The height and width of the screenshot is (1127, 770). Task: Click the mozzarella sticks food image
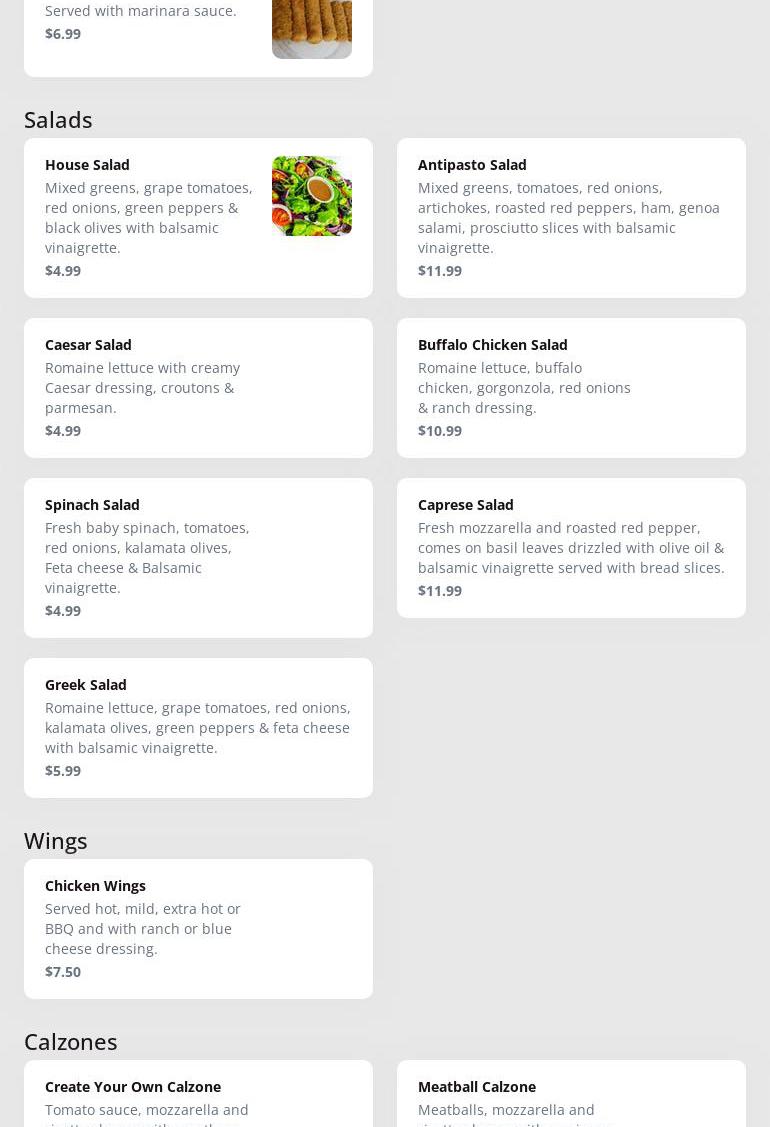[312, 29]
